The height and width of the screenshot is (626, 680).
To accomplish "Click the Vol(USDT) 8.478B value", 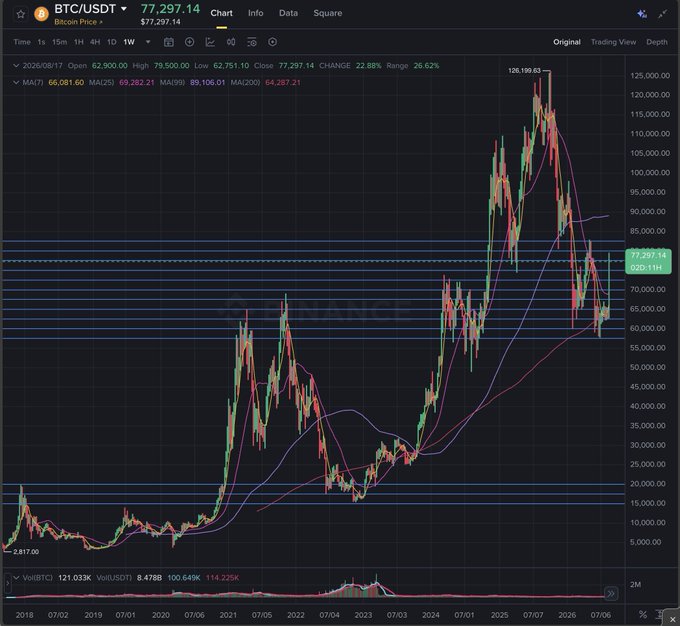I will [149, 578].
